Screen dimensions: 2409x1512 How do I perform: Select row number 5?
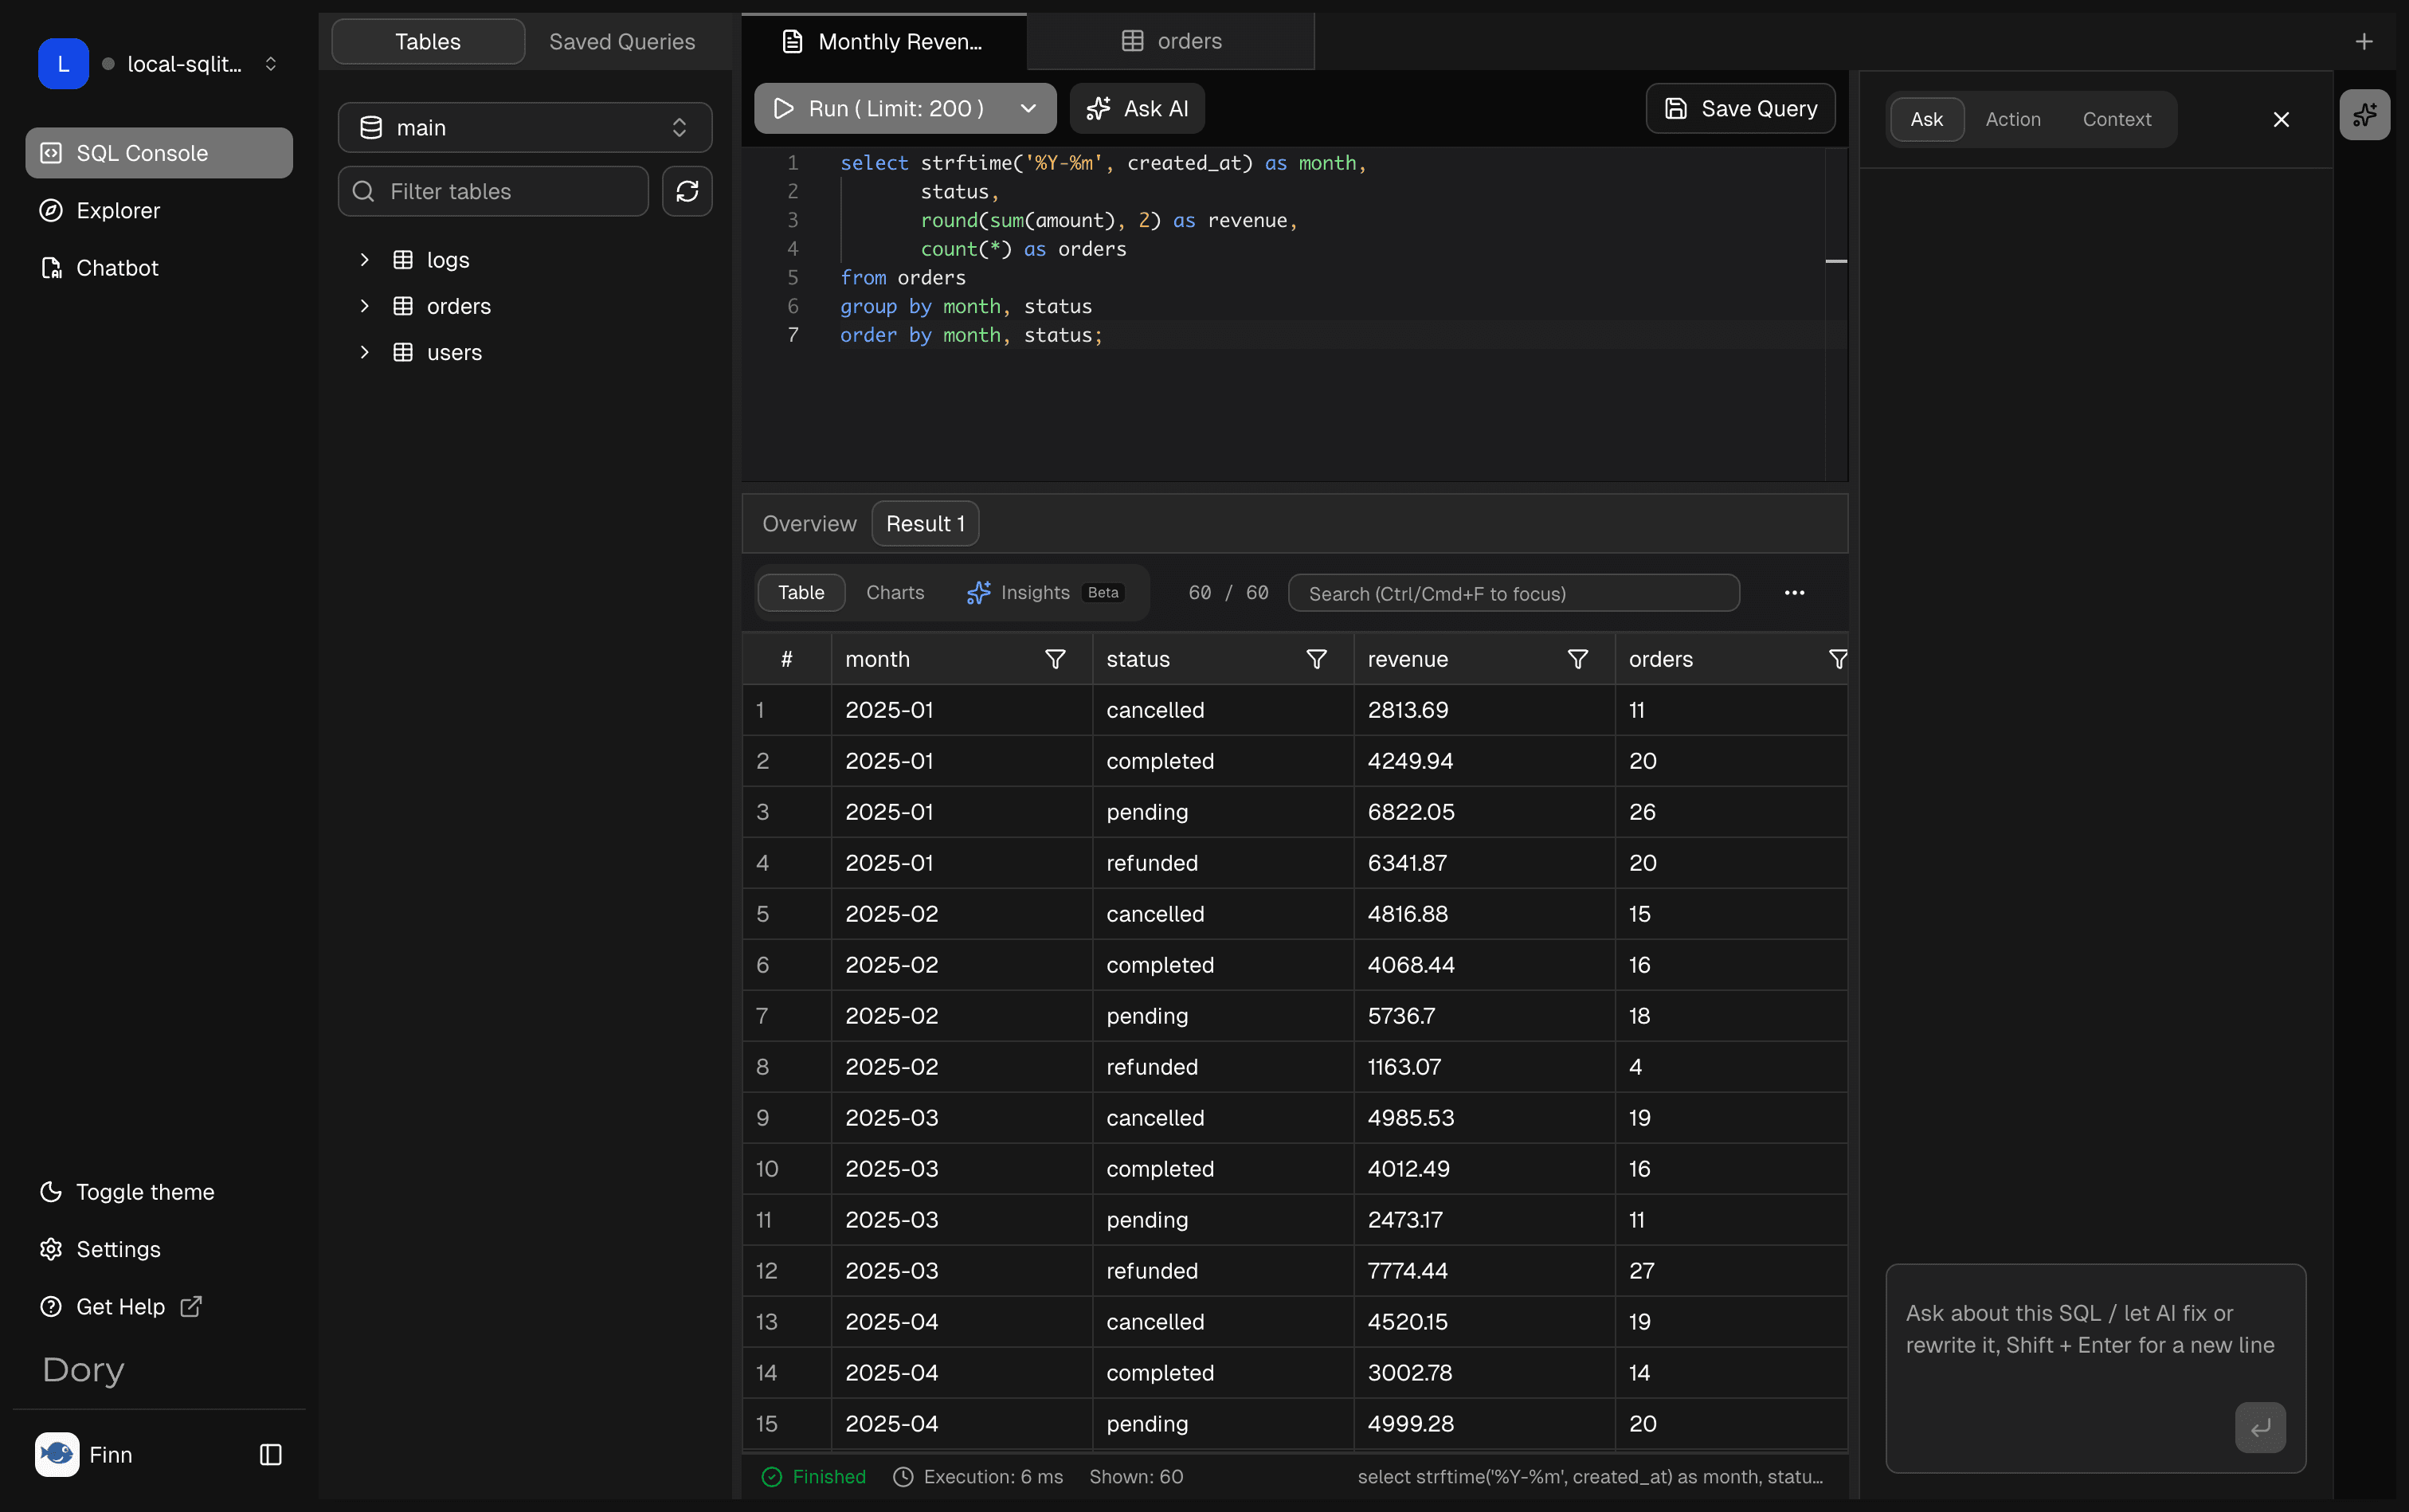click(x=787, y=914)
